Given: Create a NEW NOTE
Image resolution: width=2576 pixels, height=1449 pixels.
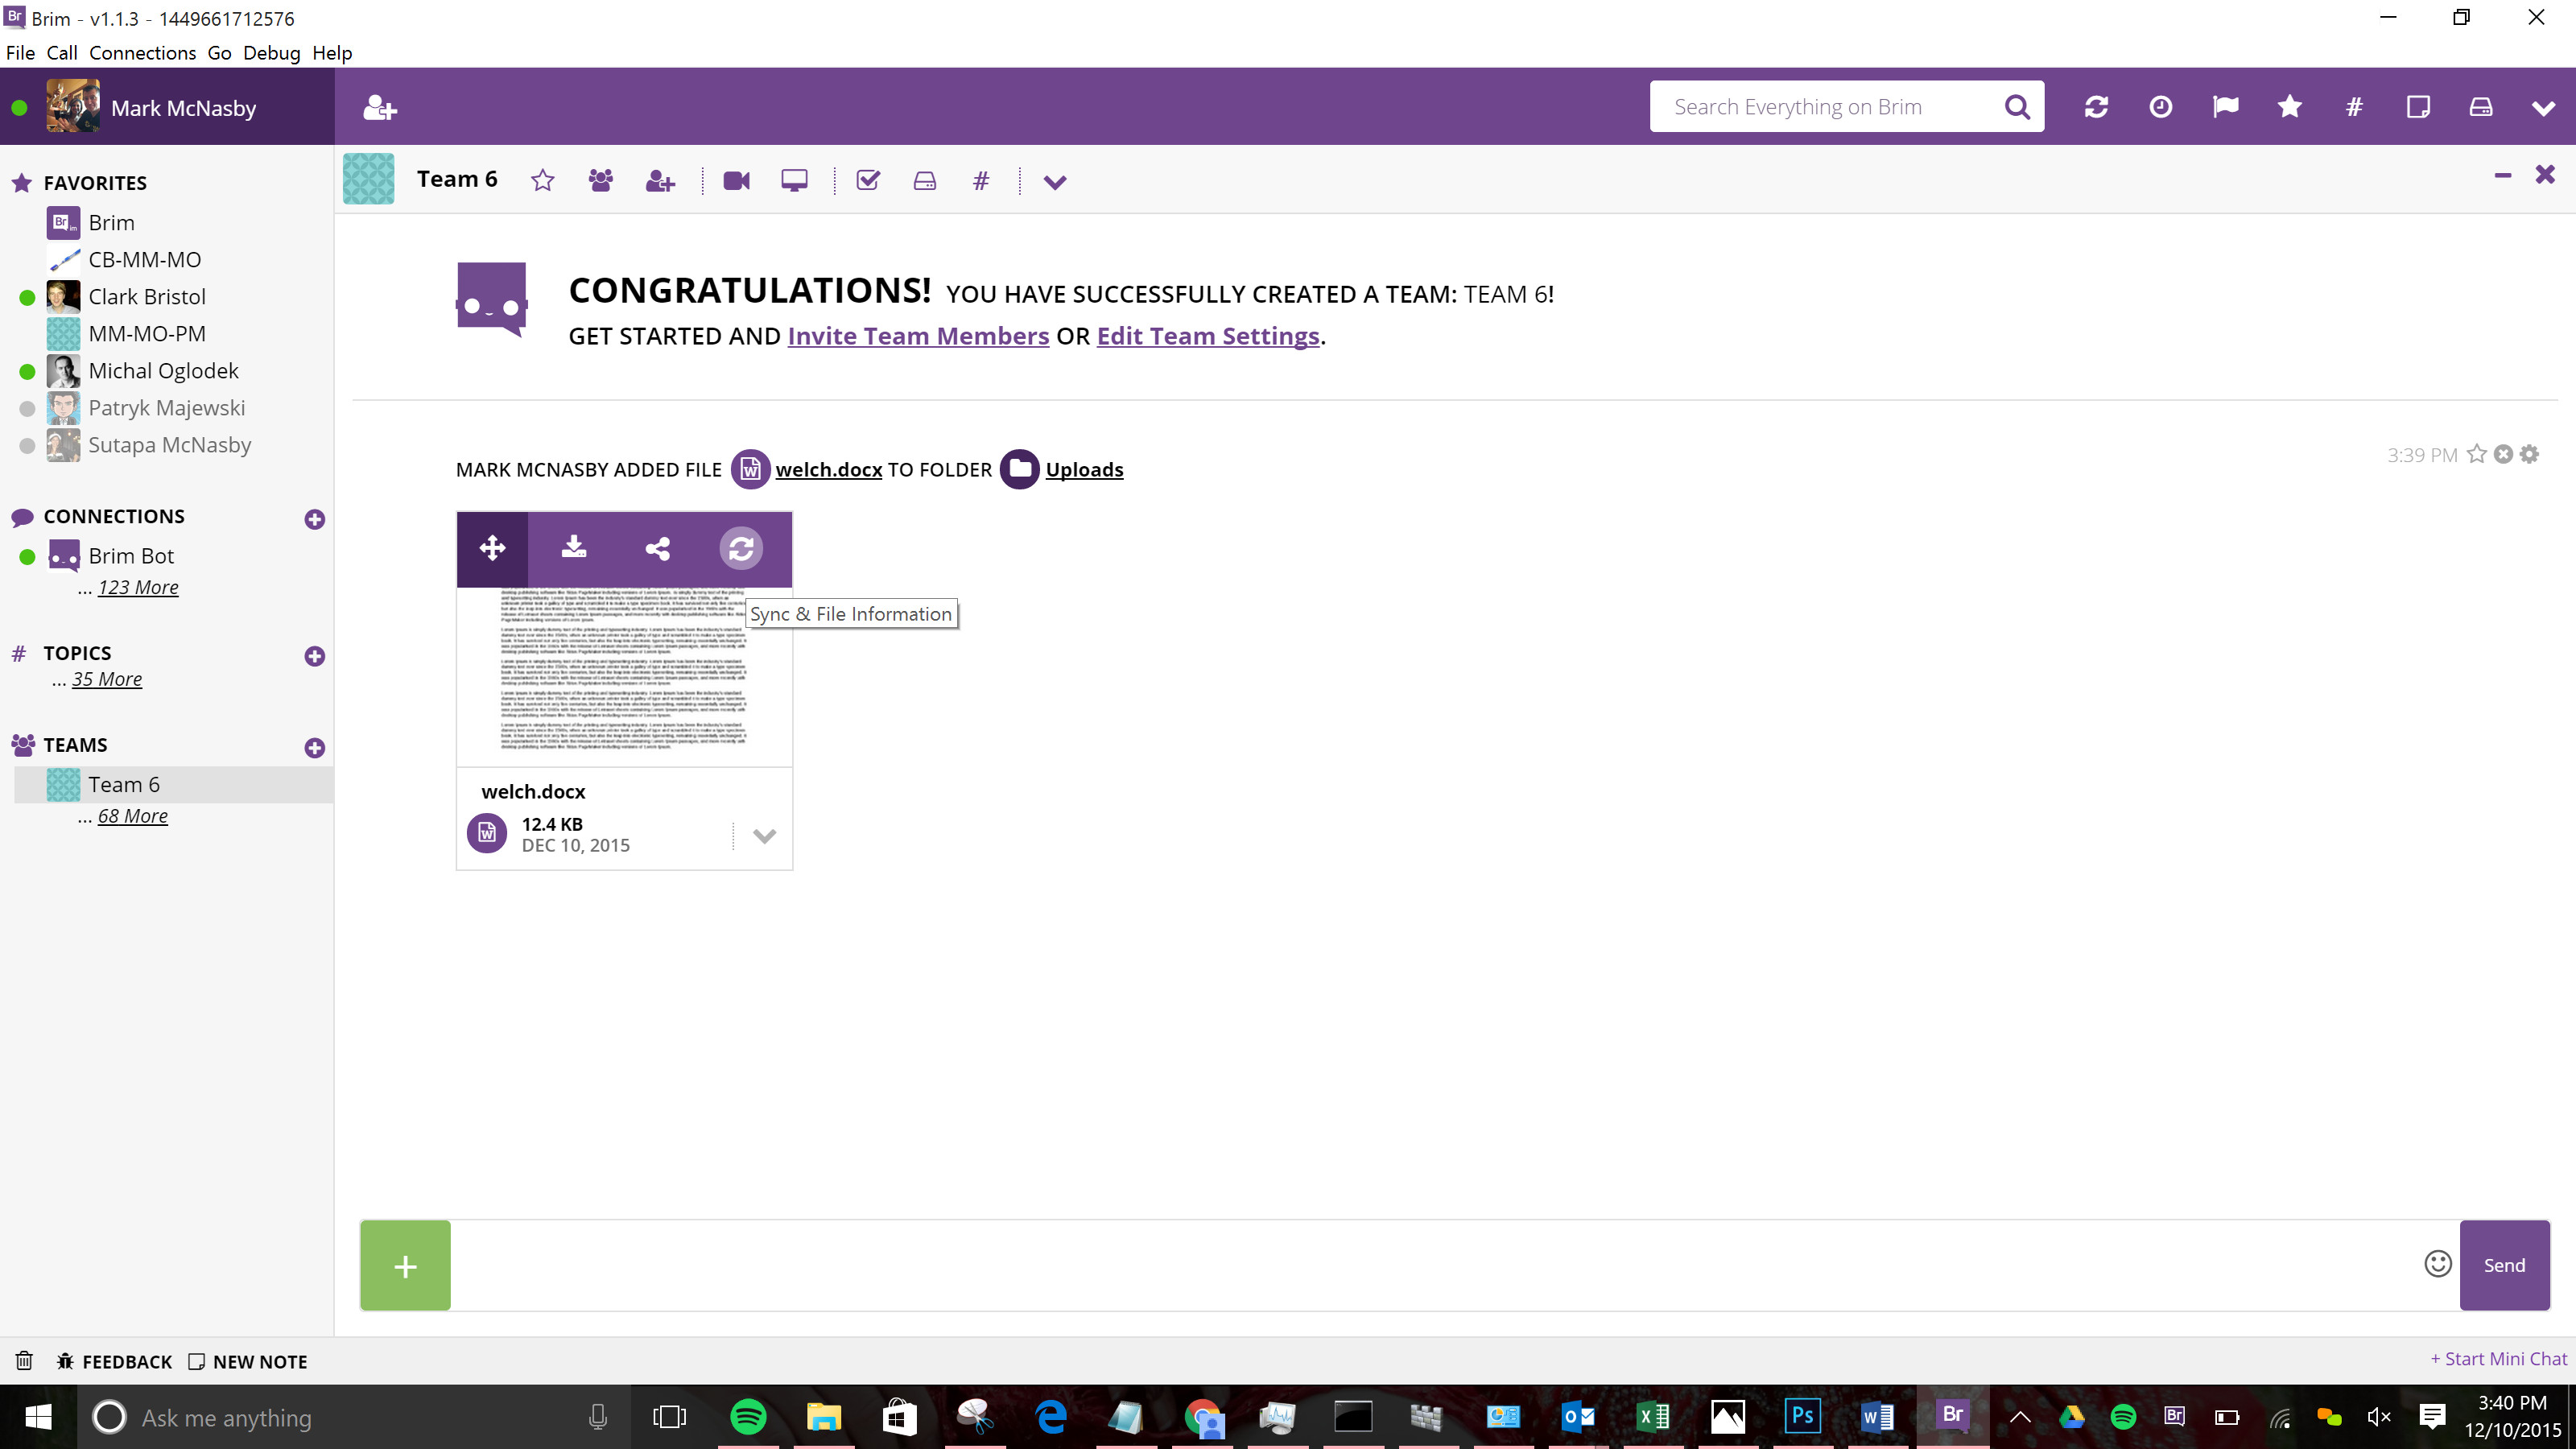Looking at the screenshot, I should point(248,1362).
